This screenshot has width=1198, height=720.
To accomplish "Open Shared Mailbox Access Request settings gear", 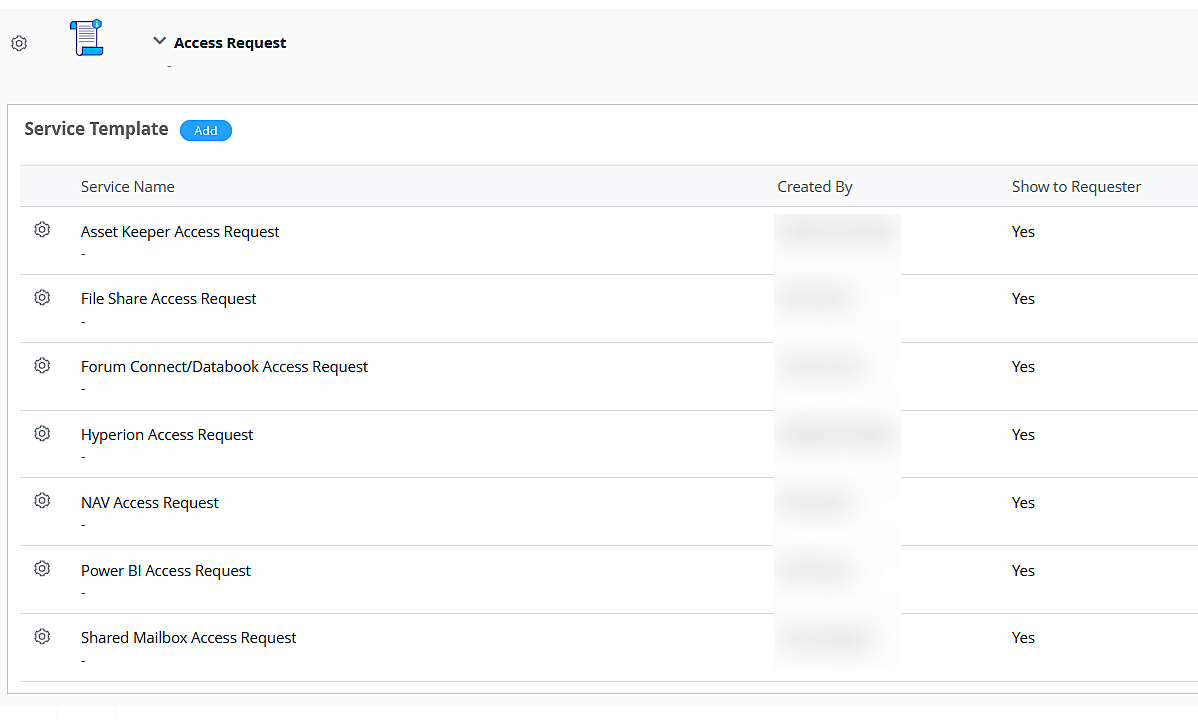I will [42, 636].
